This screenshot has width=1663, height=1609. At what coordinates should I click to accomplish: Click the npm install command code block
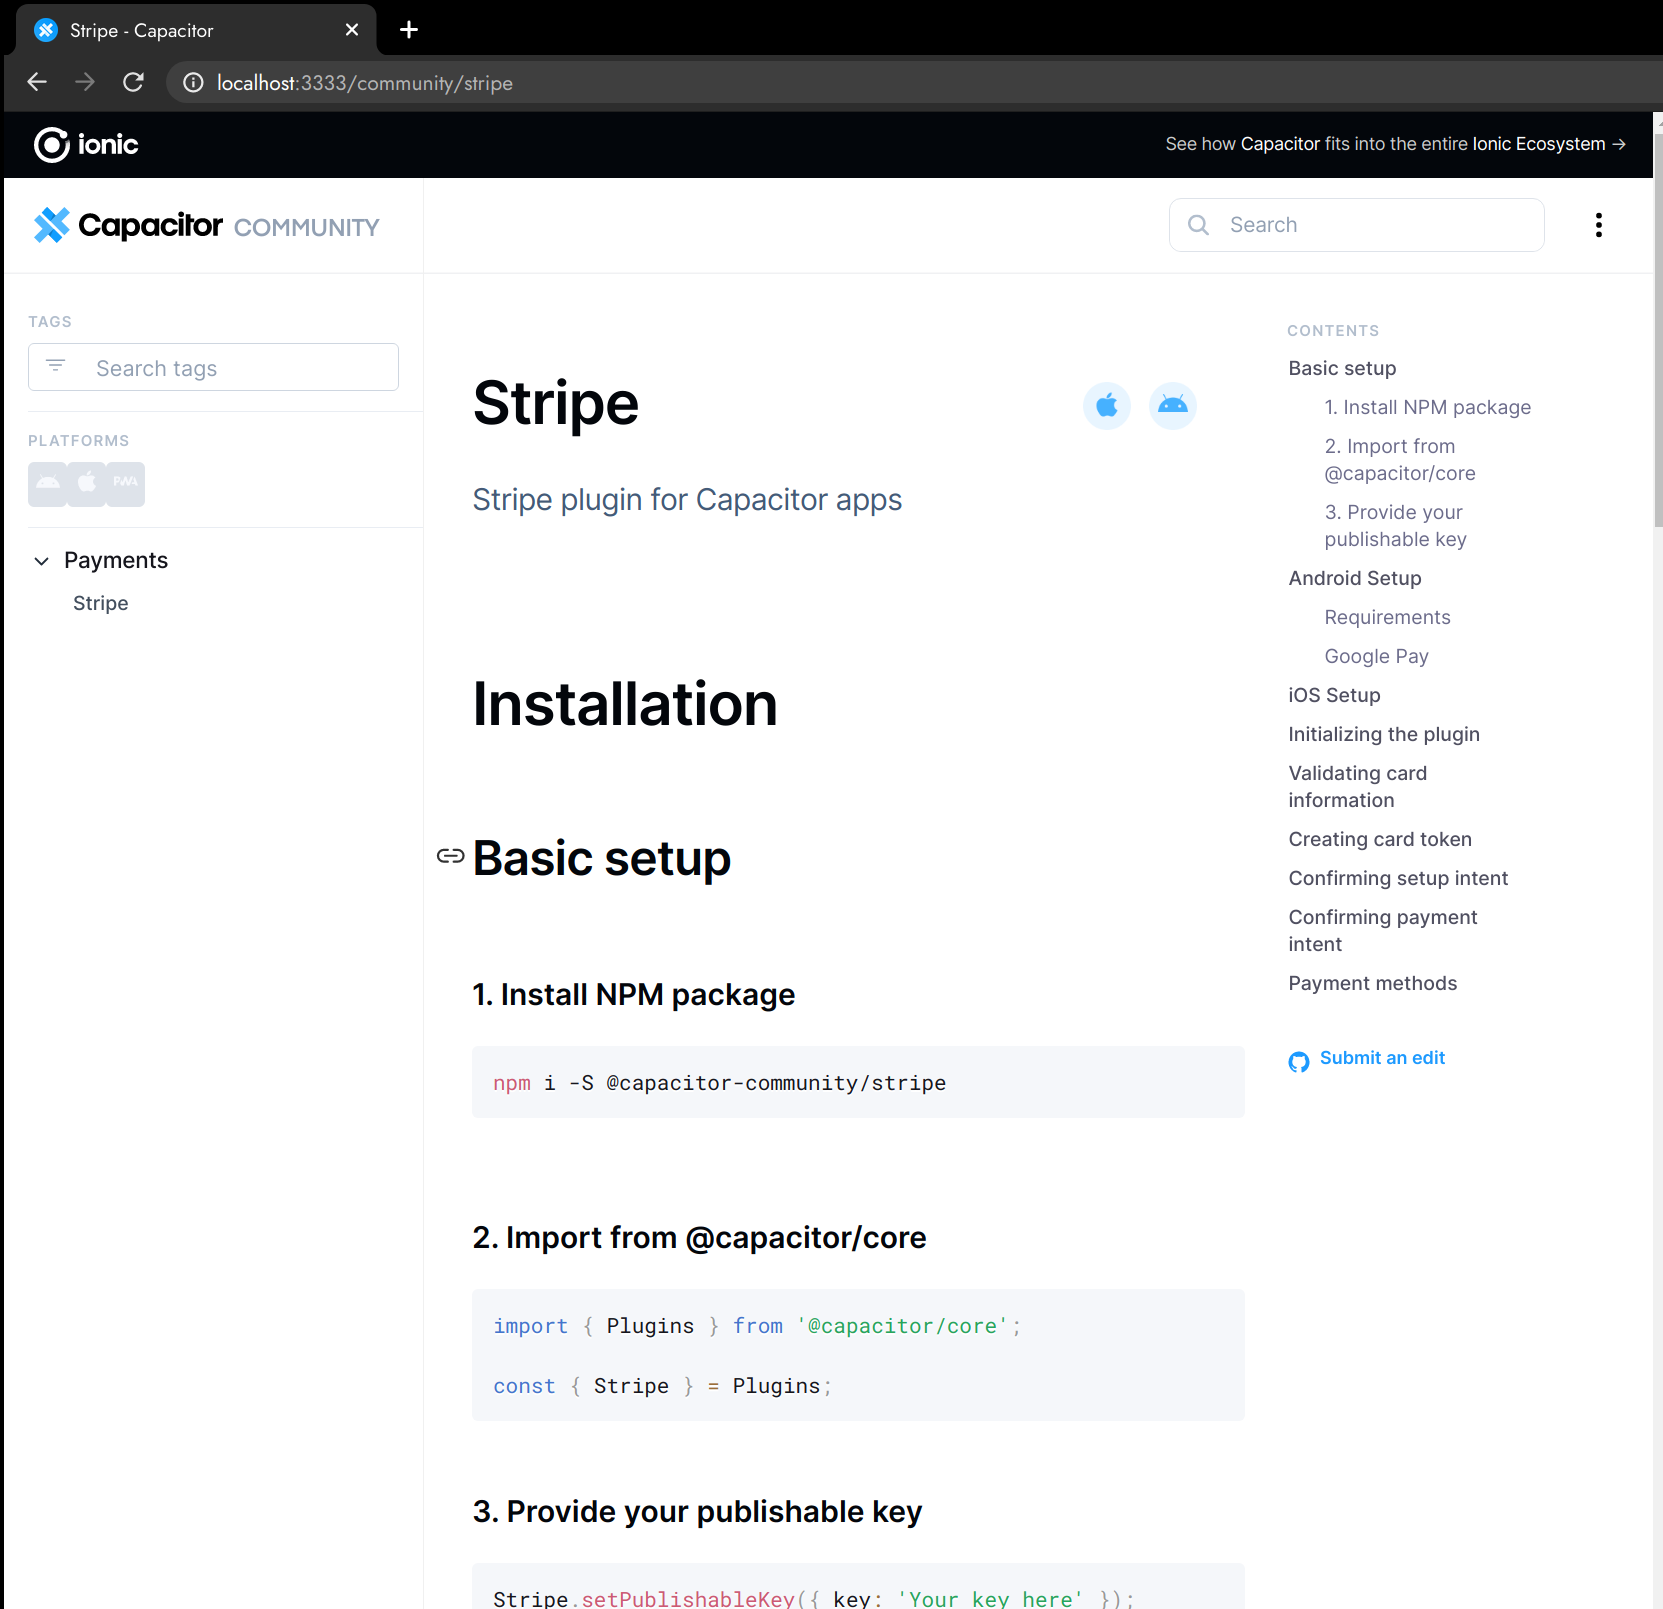(858, 1083)
